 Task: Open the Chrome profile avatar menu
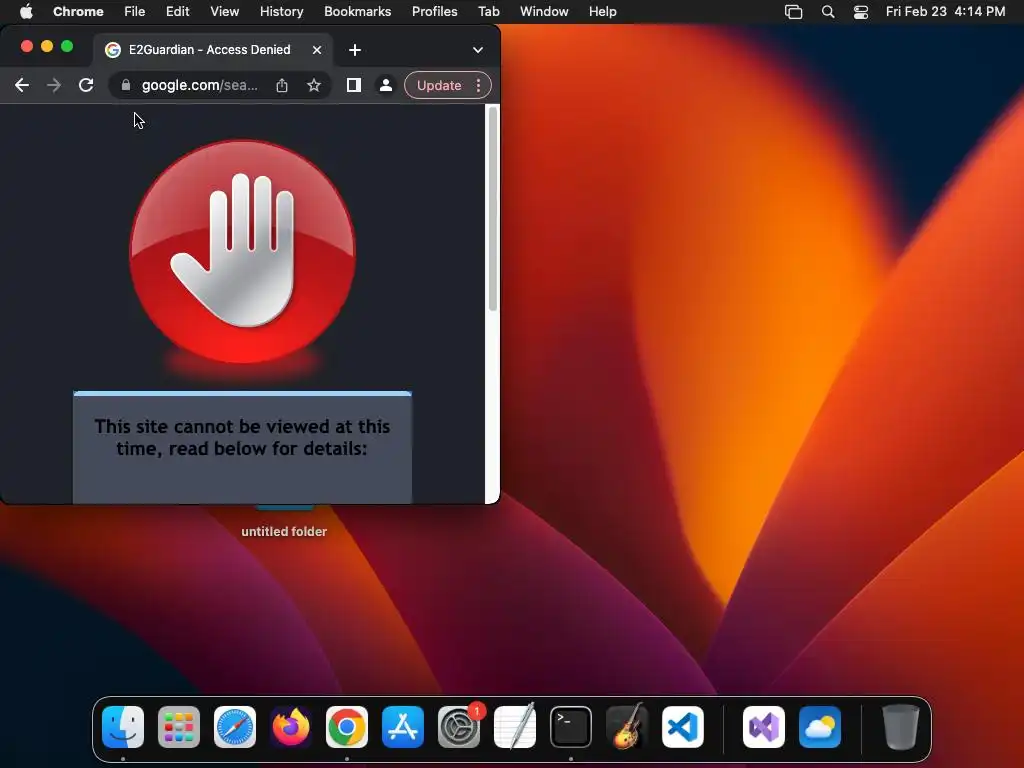(386, 86)
